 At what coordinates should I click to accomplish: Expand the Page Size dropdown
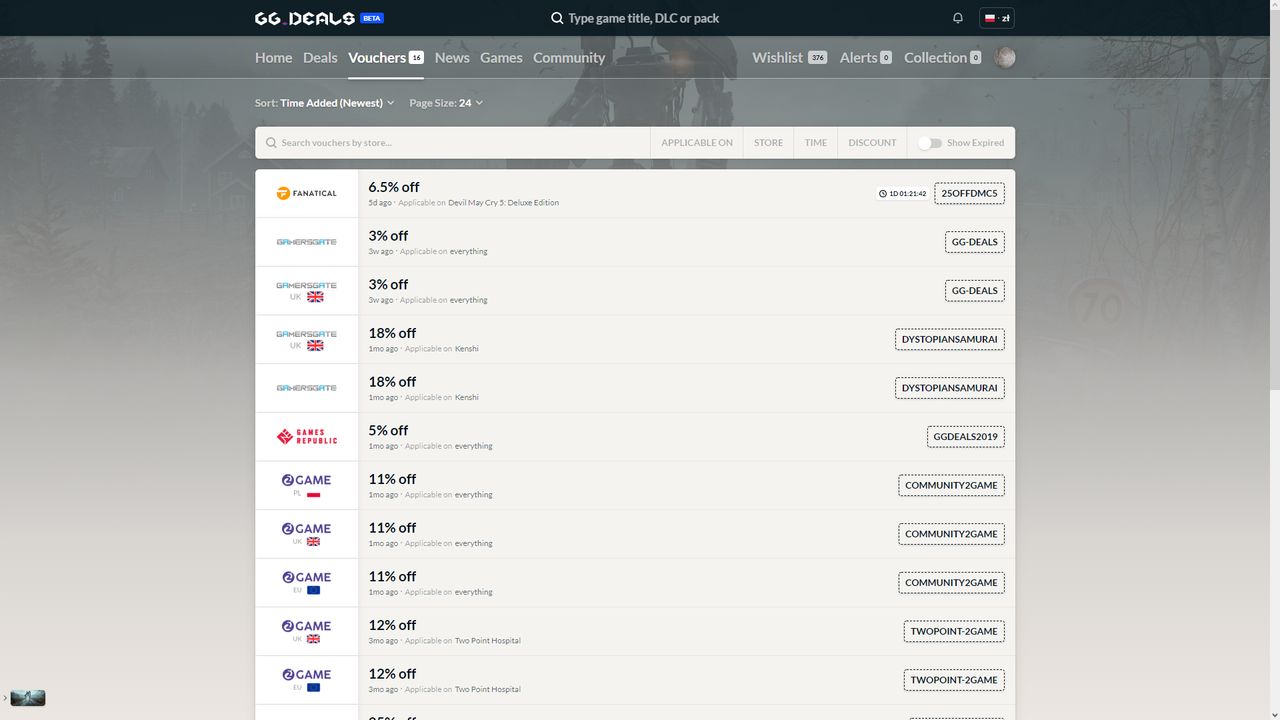coord(446,103)
